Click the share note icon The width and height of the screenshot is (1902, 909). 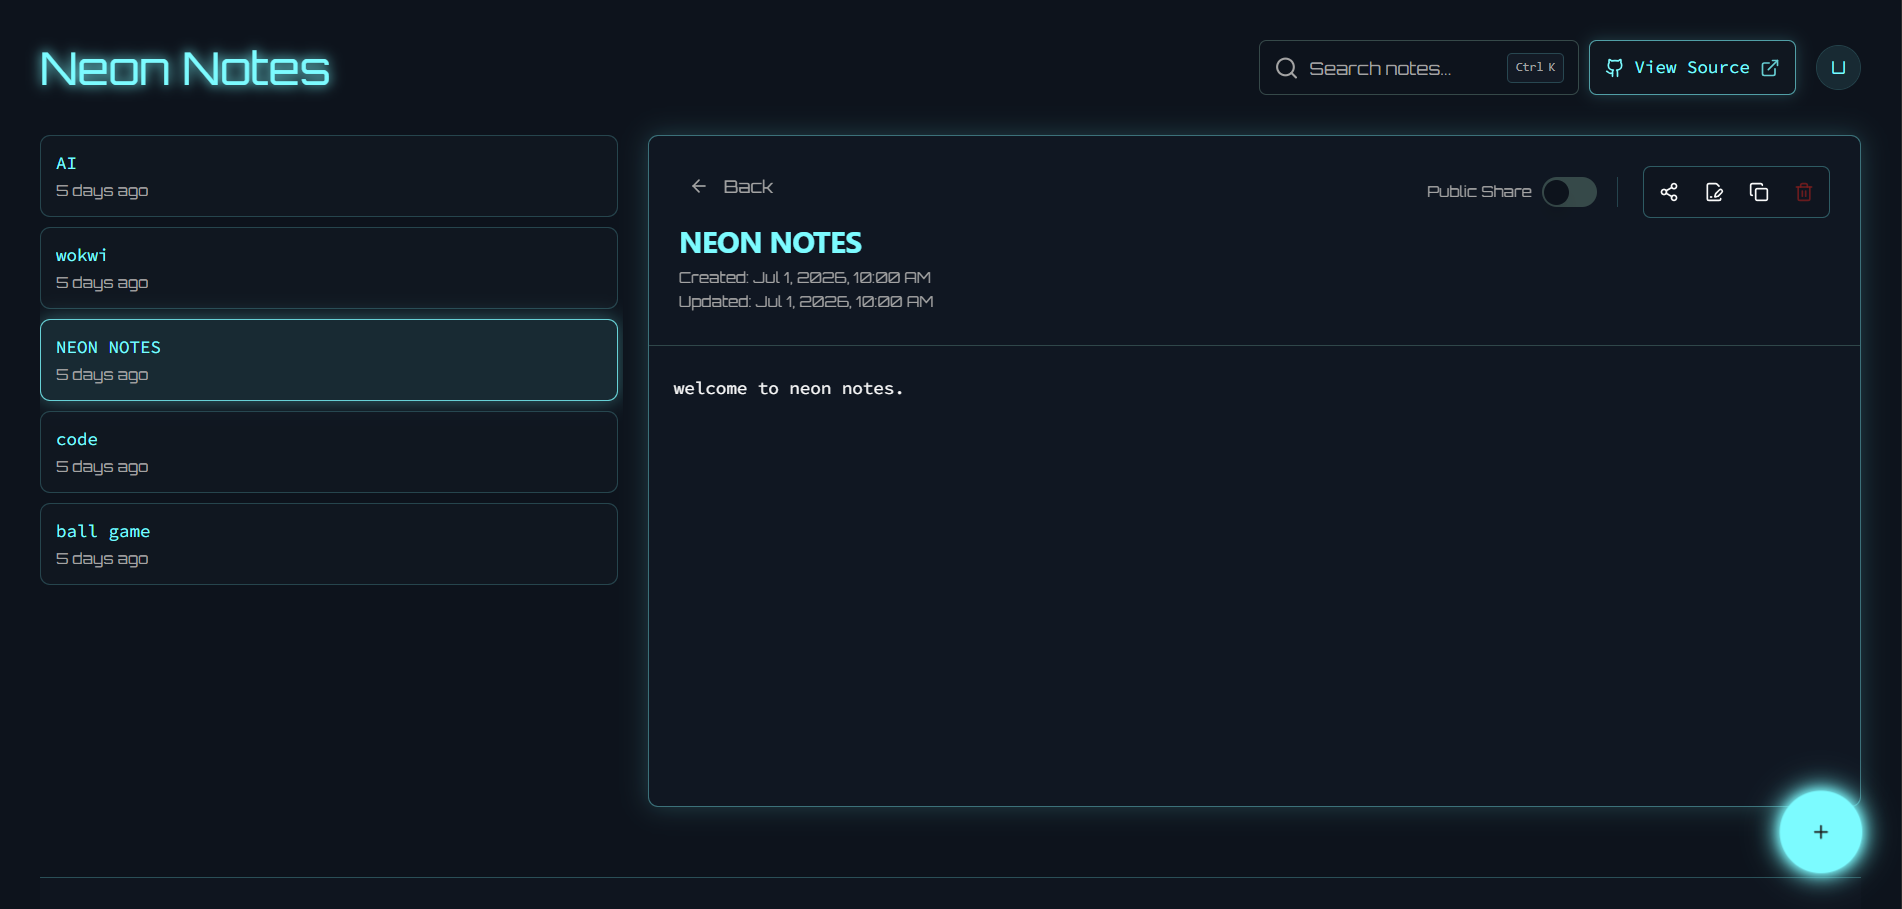coord(1669,192)
